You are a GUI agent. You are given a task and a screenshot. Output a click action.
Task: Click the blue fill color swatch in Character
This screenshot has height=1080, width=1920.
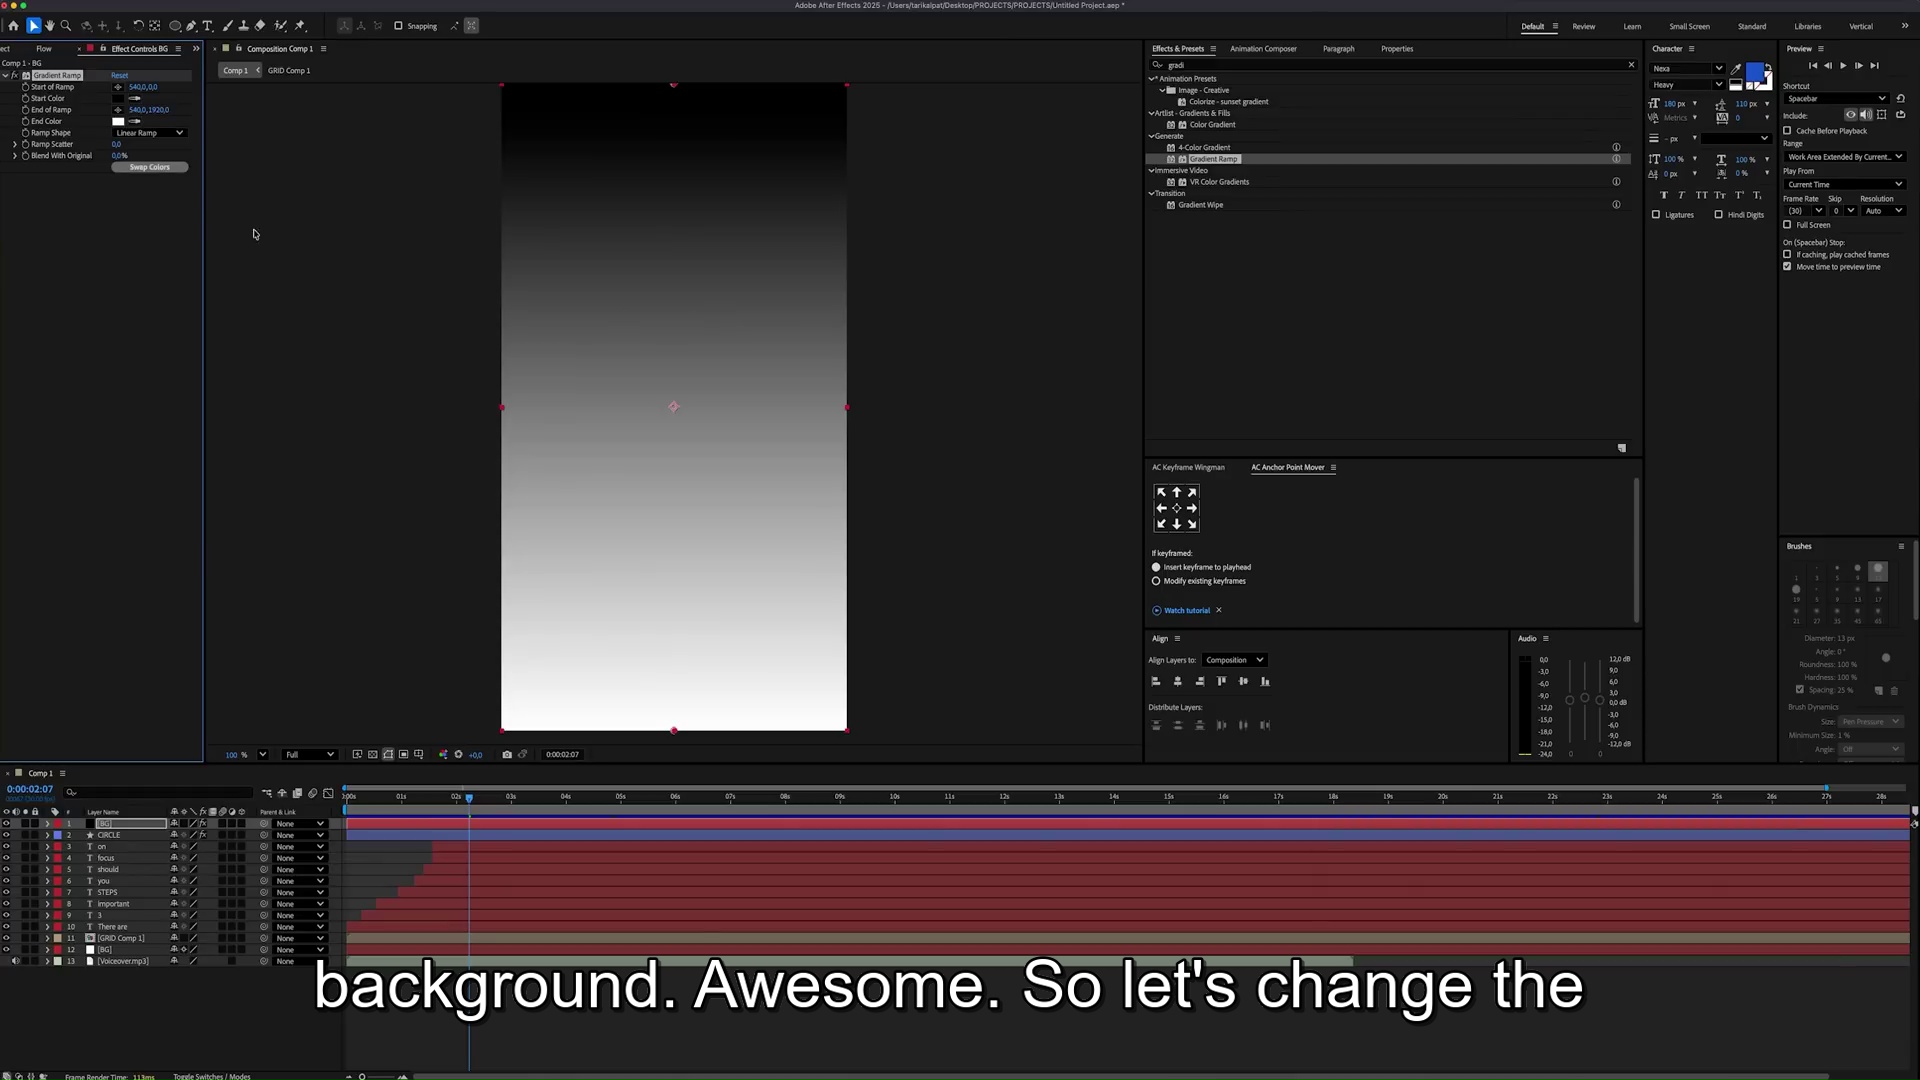coord(1755,72)
